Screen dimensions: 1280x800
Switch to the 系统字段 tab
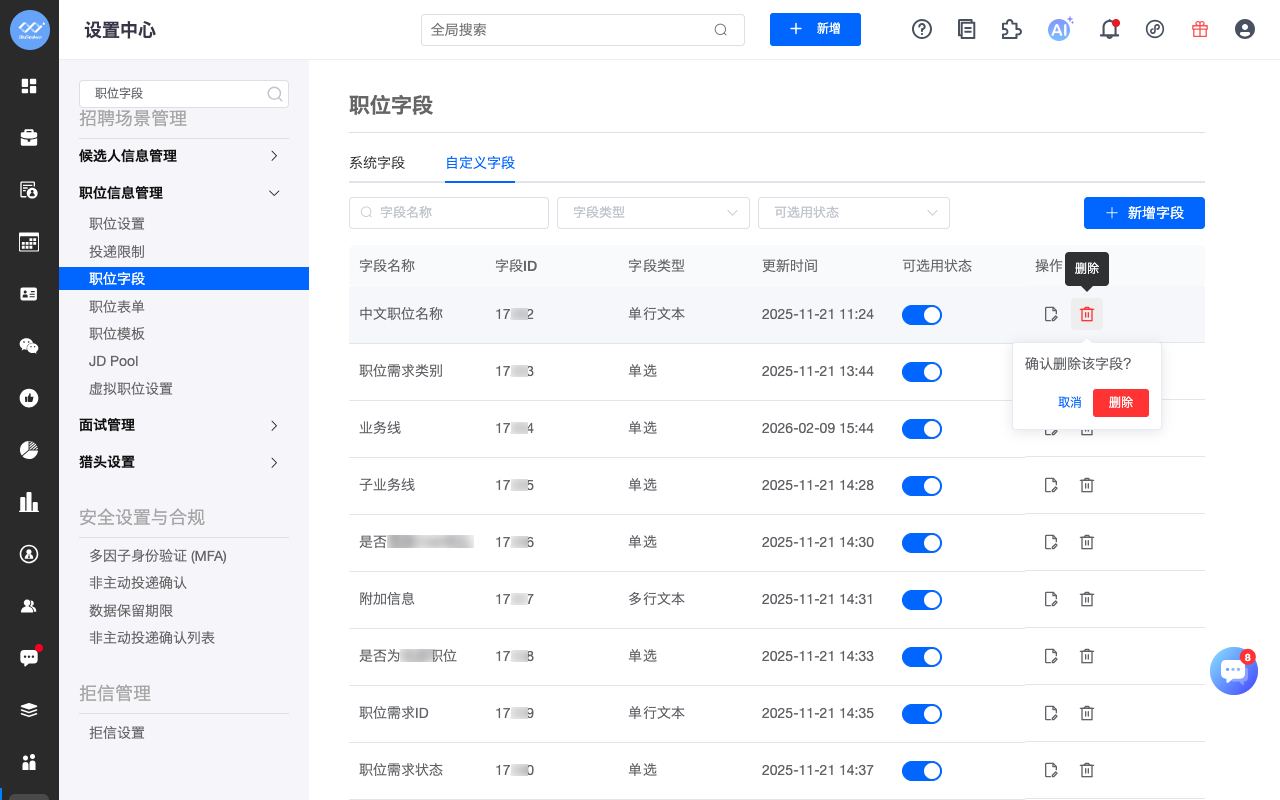point(377,163)
